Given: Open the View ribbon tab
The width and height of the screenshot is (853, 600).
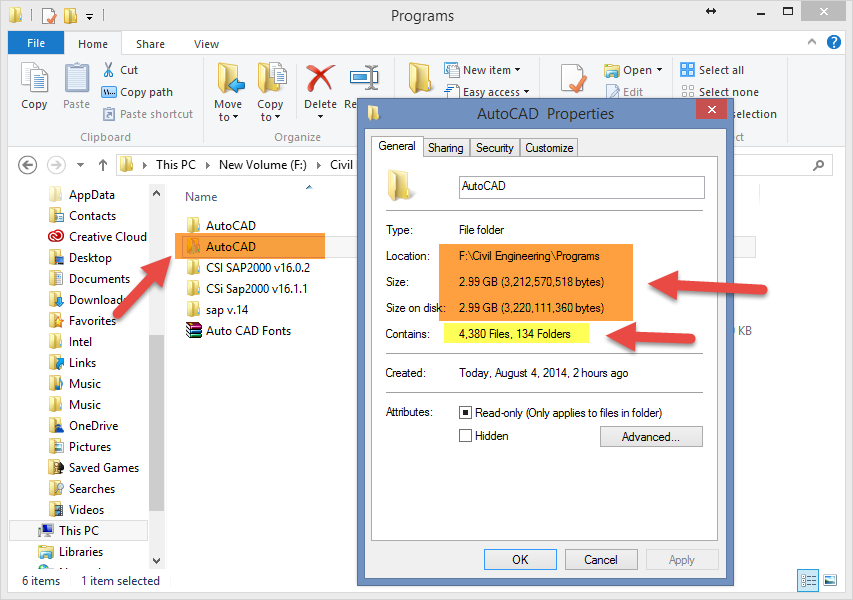Looking at the screenshot, I should [x=206, y=43].
